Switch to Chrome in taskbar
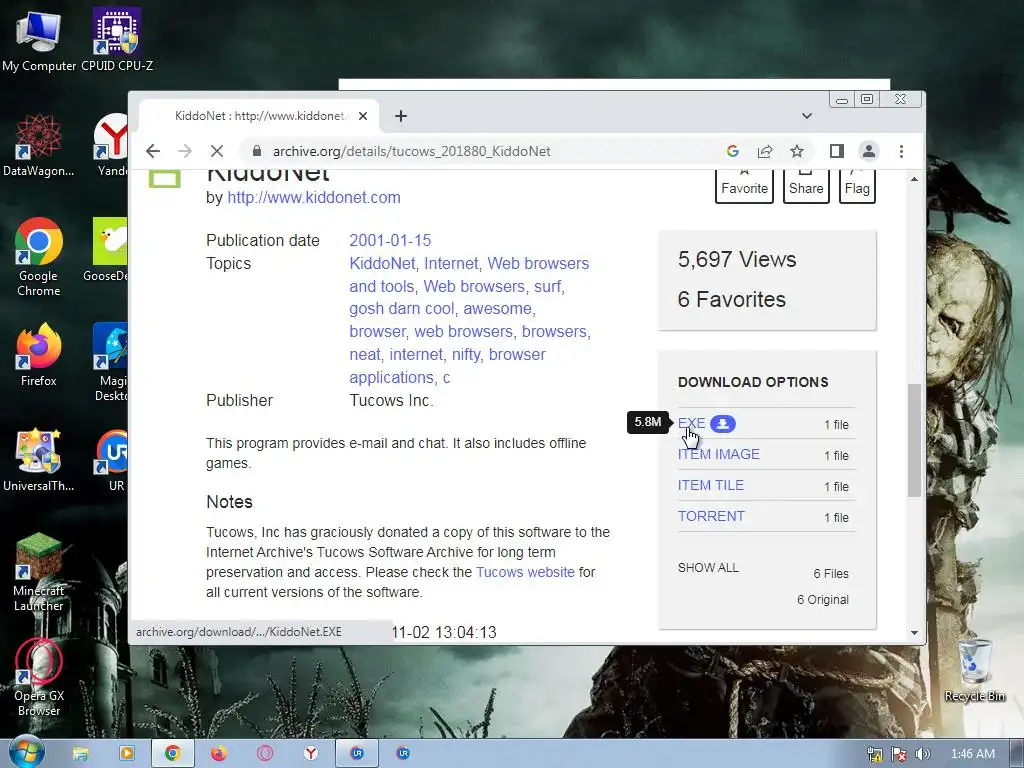The height and width of the screenshot is (768, 1024). [172, 754]
